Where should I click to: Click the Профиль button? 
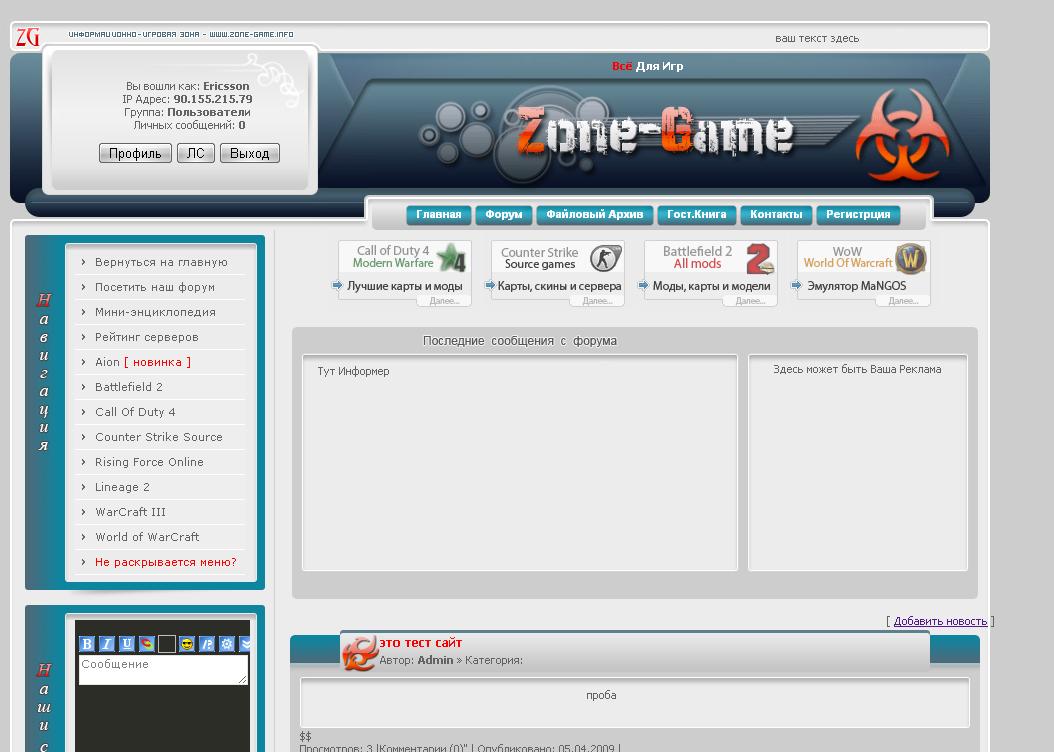[135, 153]
